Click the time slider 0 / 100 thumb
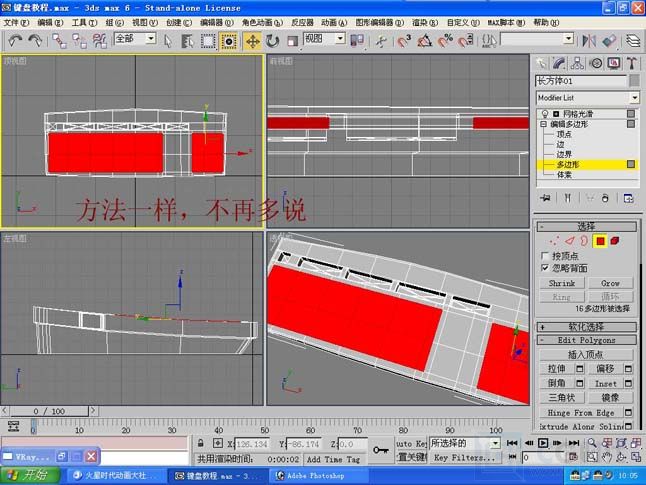Viewport: 646px width, 485px height. click(x=49, y=411)
